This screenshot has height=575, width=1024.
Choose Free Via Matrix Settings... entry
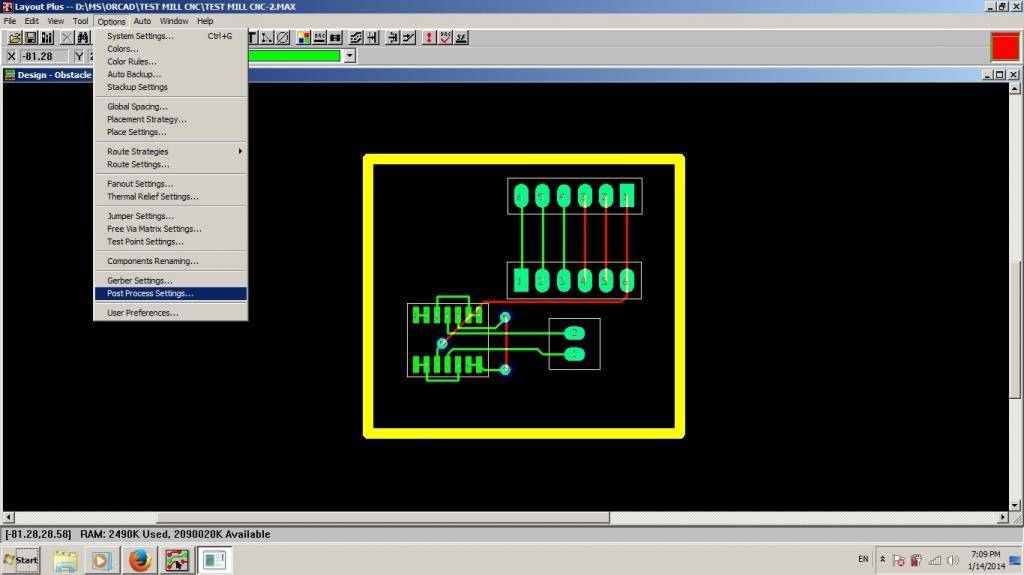click(x=170, y=229)
